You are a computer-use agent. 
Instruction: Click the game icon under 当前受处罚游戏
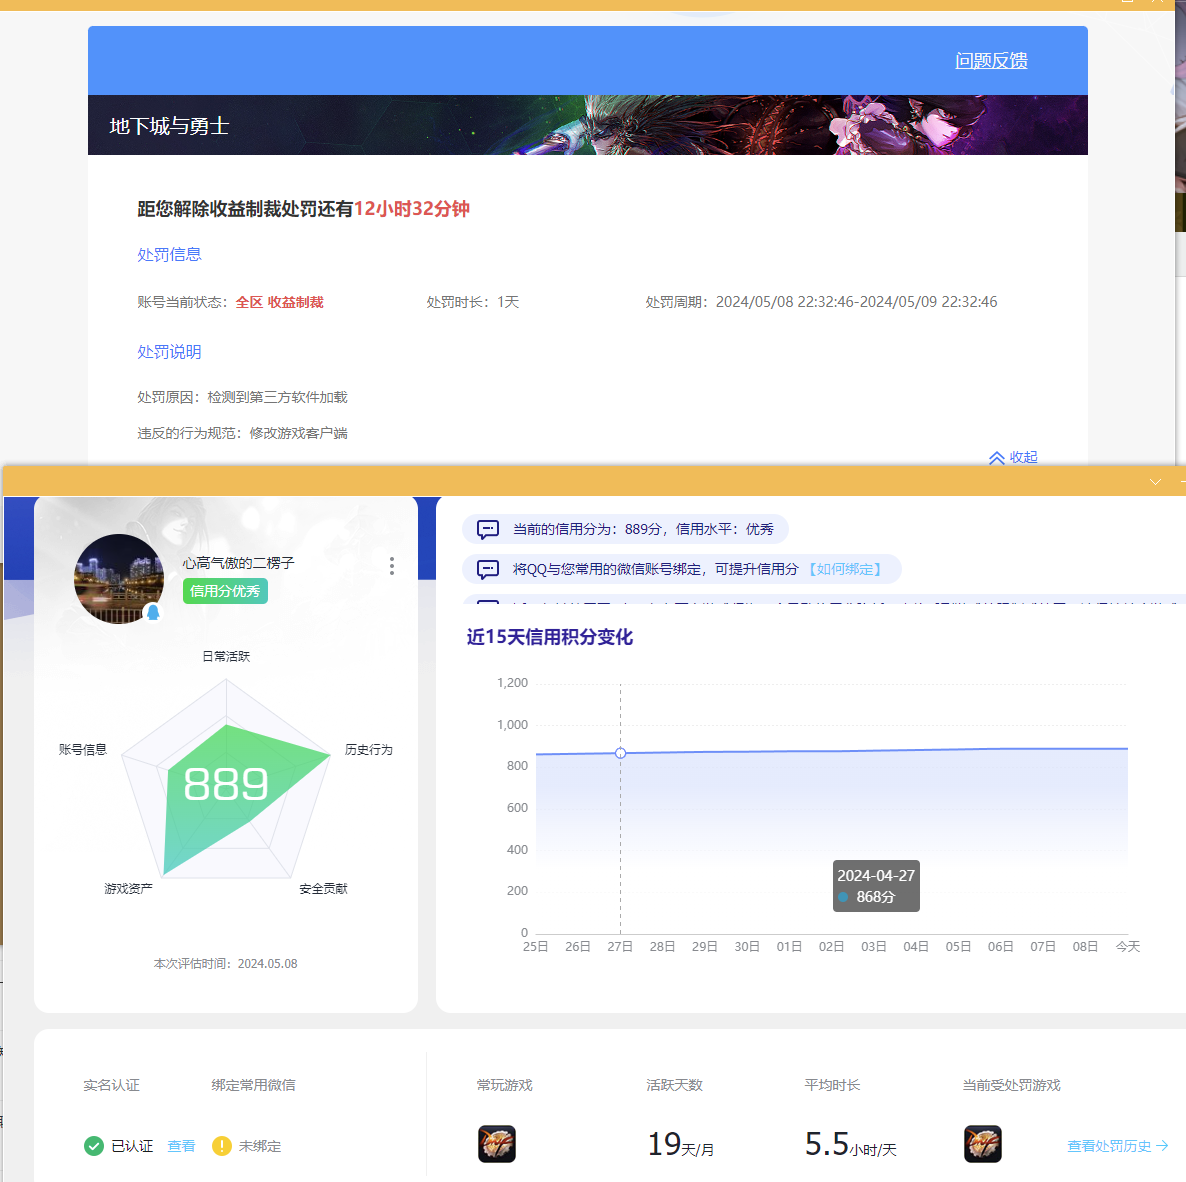click(x=983, y=1144)
